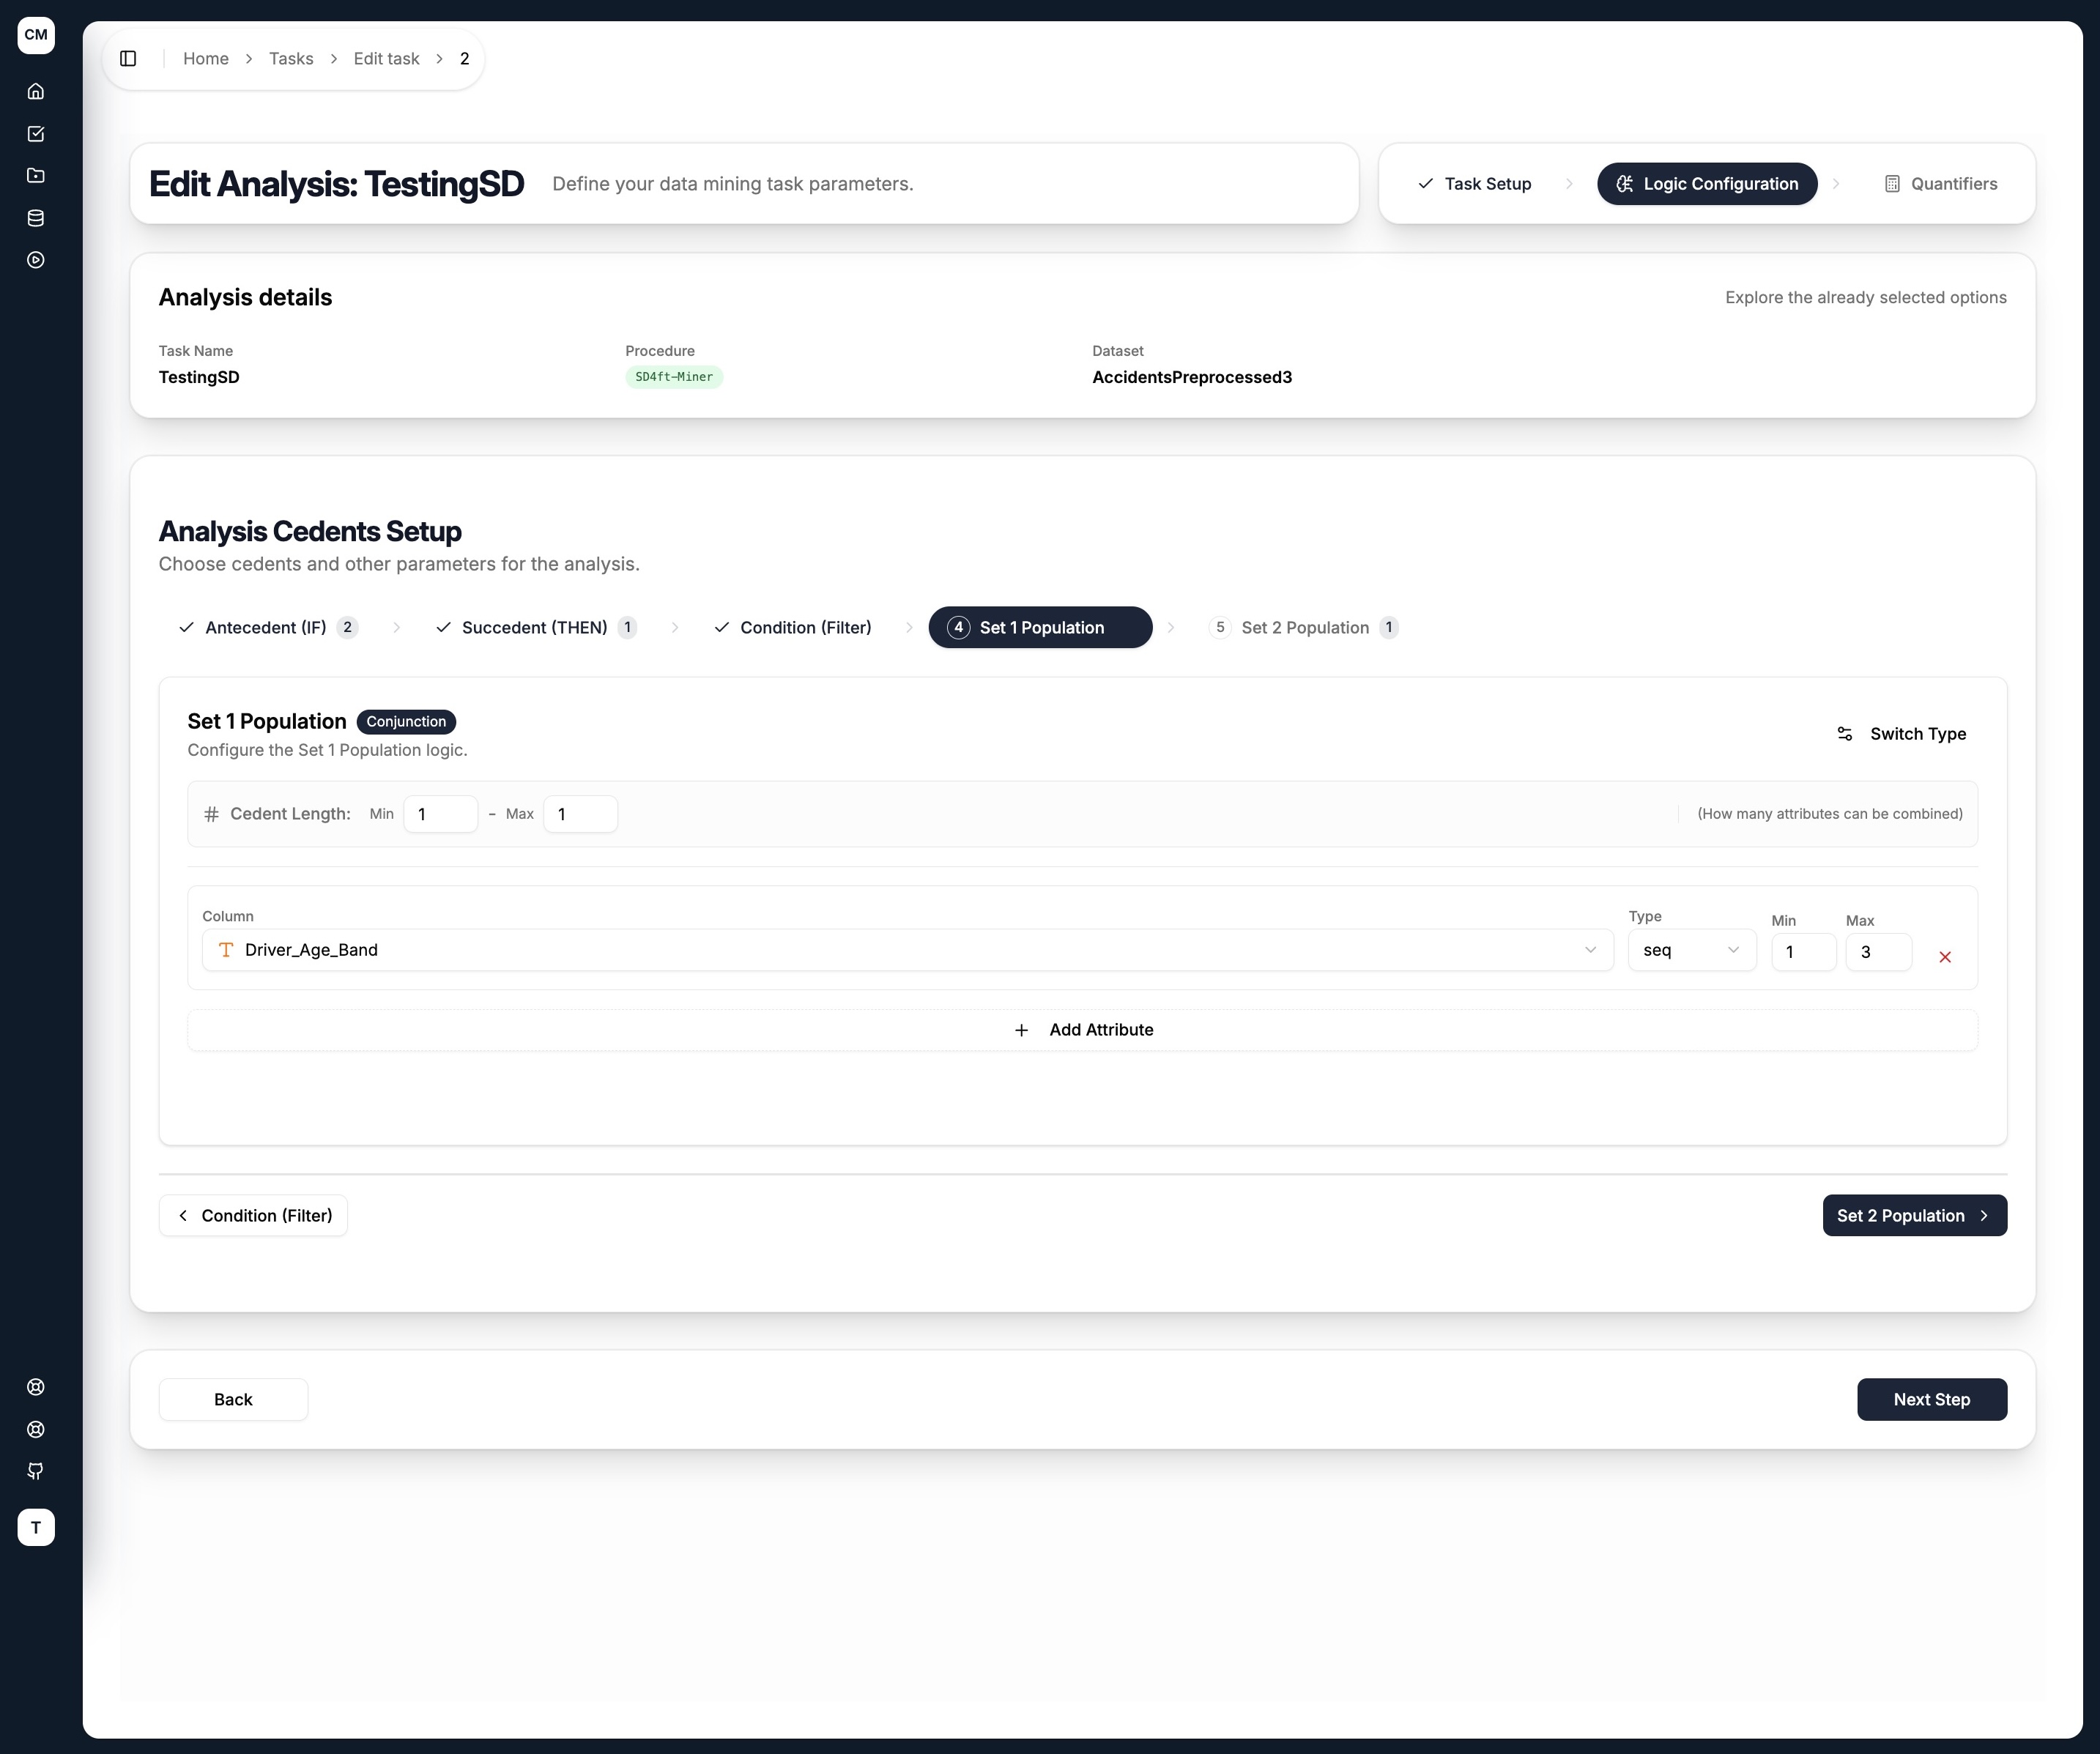The image size is (2100, 1754).
Task: Click the Next Step button
Action: click(1932, 1399)
